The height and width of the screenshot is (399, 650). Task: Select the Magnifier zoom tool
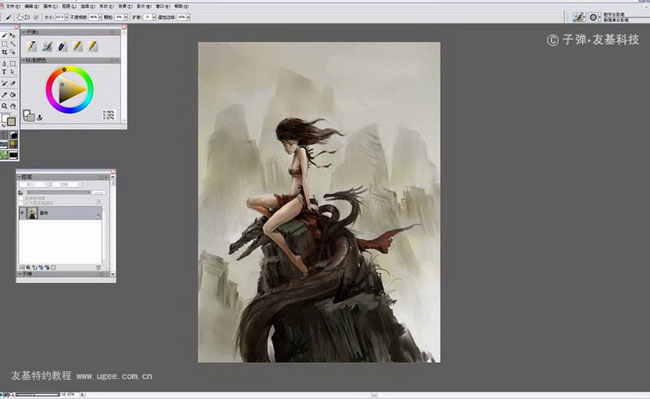coord(4,106)
